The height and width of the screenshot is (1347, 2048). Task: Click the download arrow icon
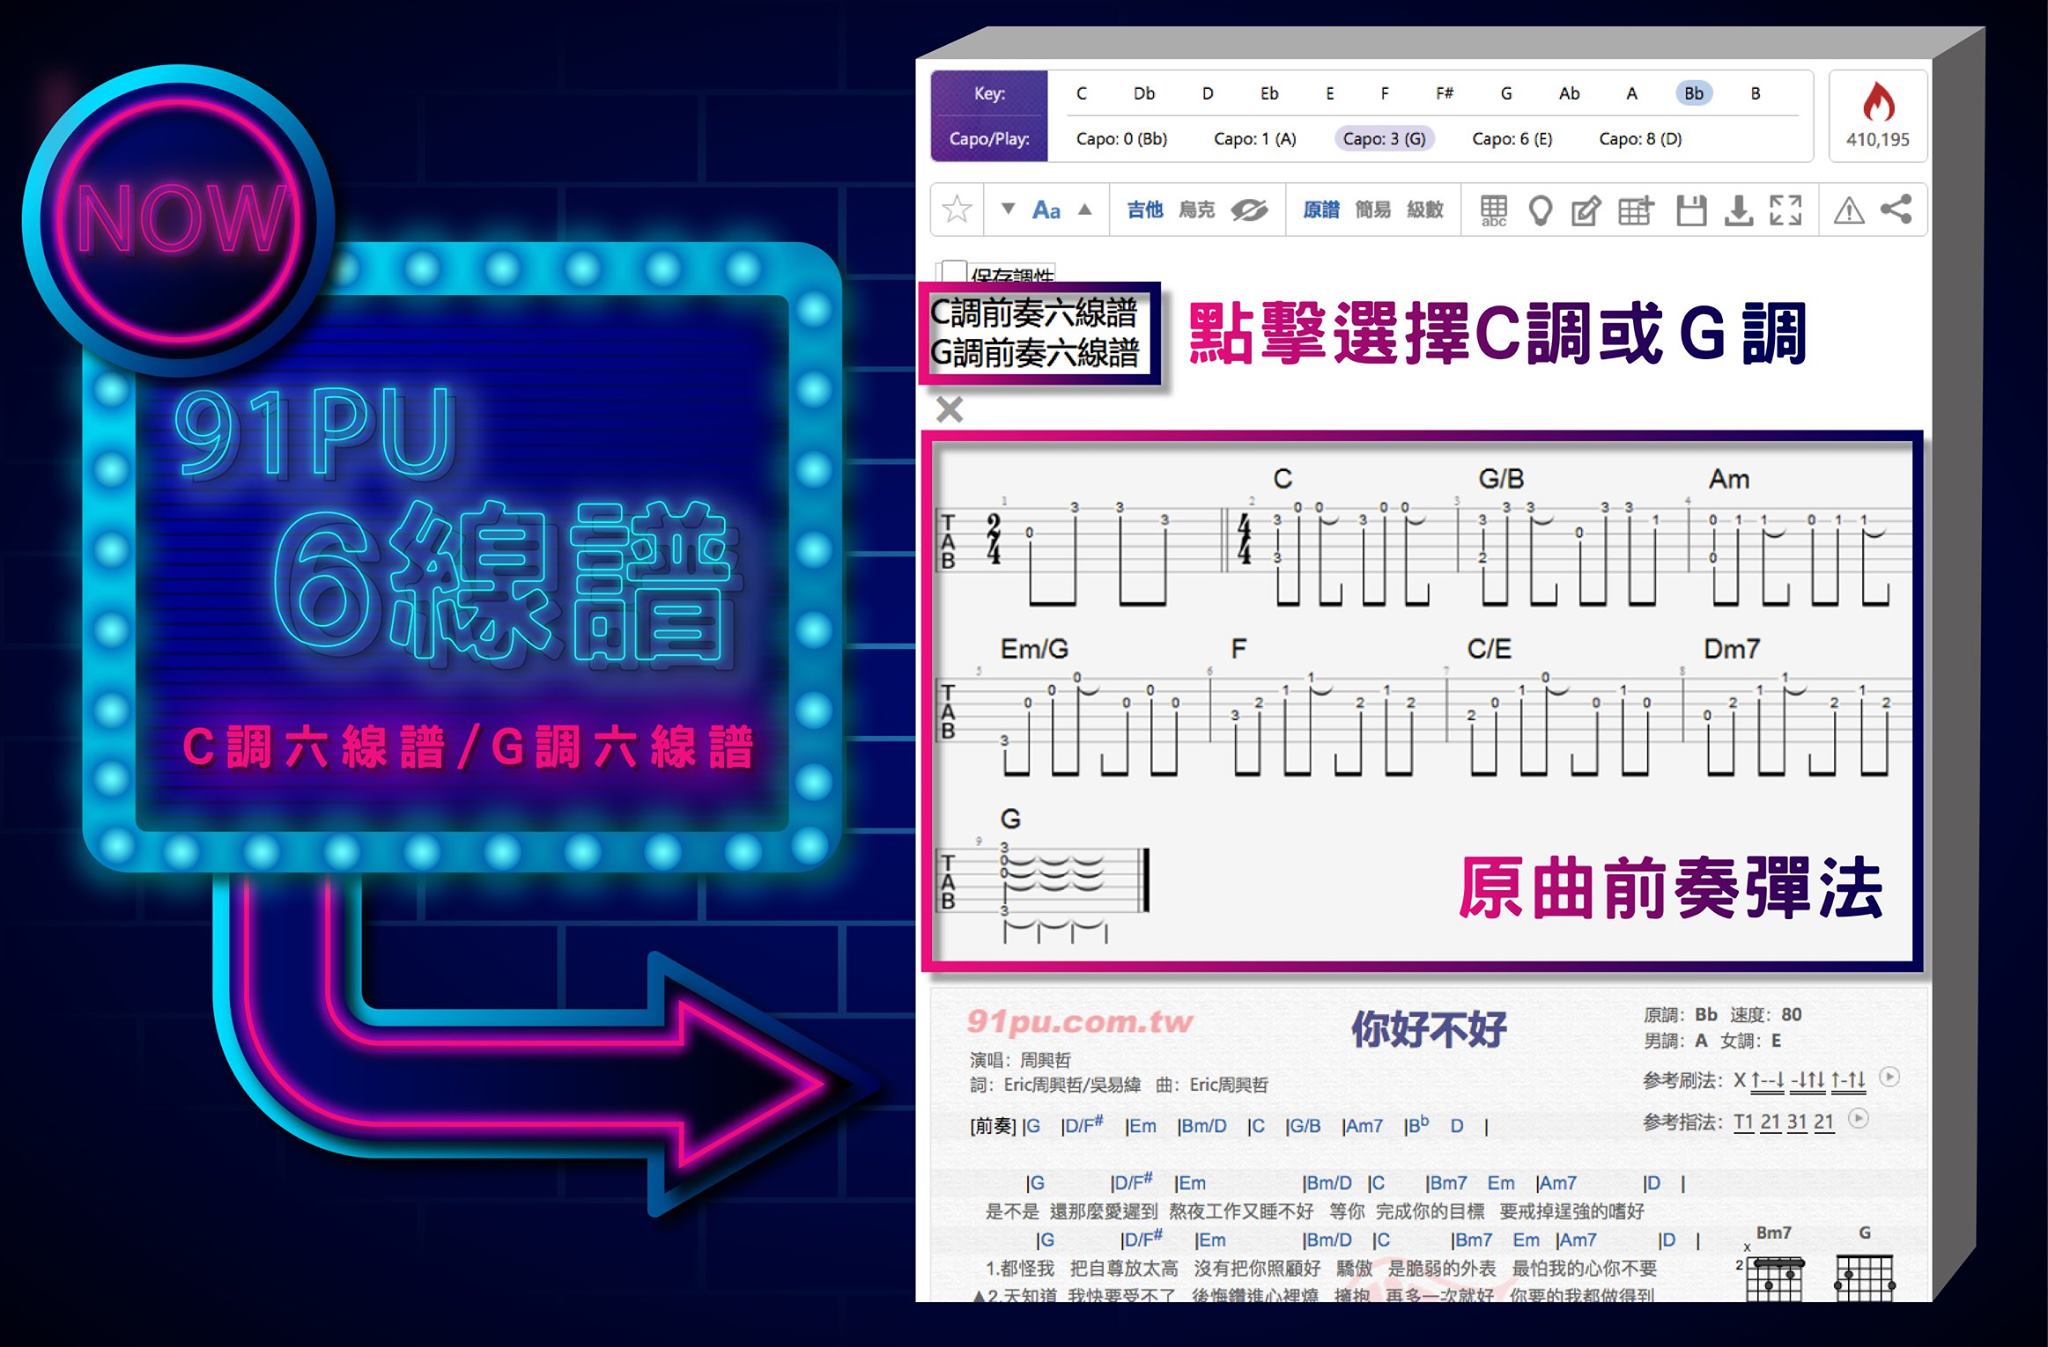pos(1739,210)
